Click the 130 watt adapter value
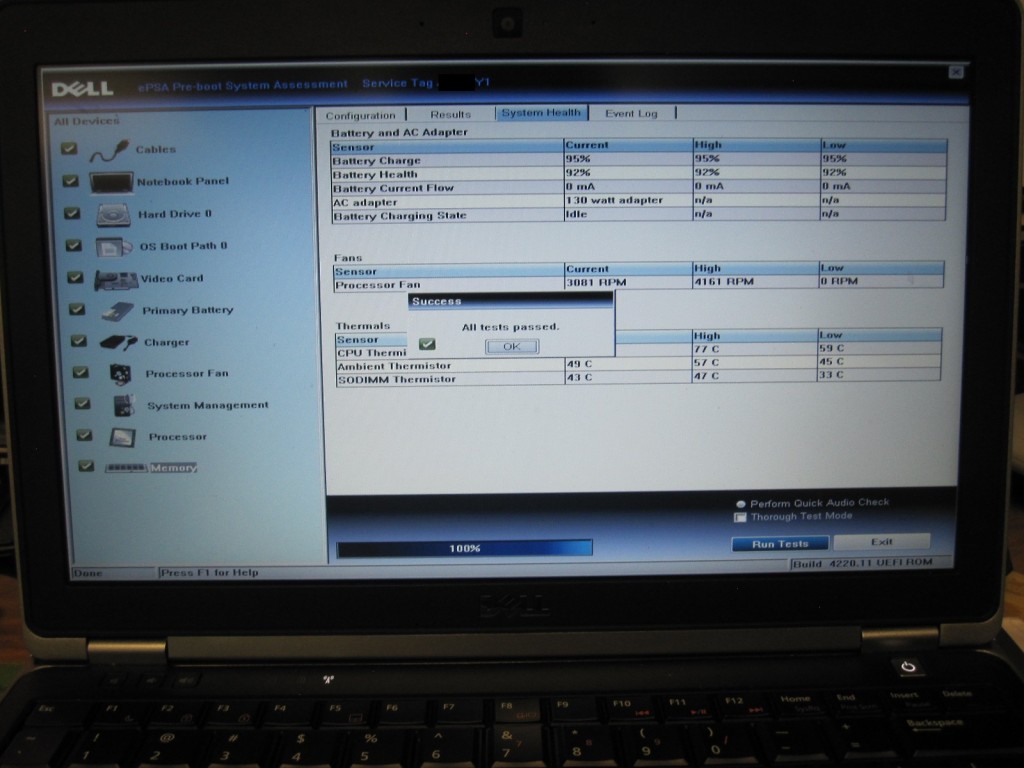Viewport: 1024px width, 768px height. click(x=614, y=200)
